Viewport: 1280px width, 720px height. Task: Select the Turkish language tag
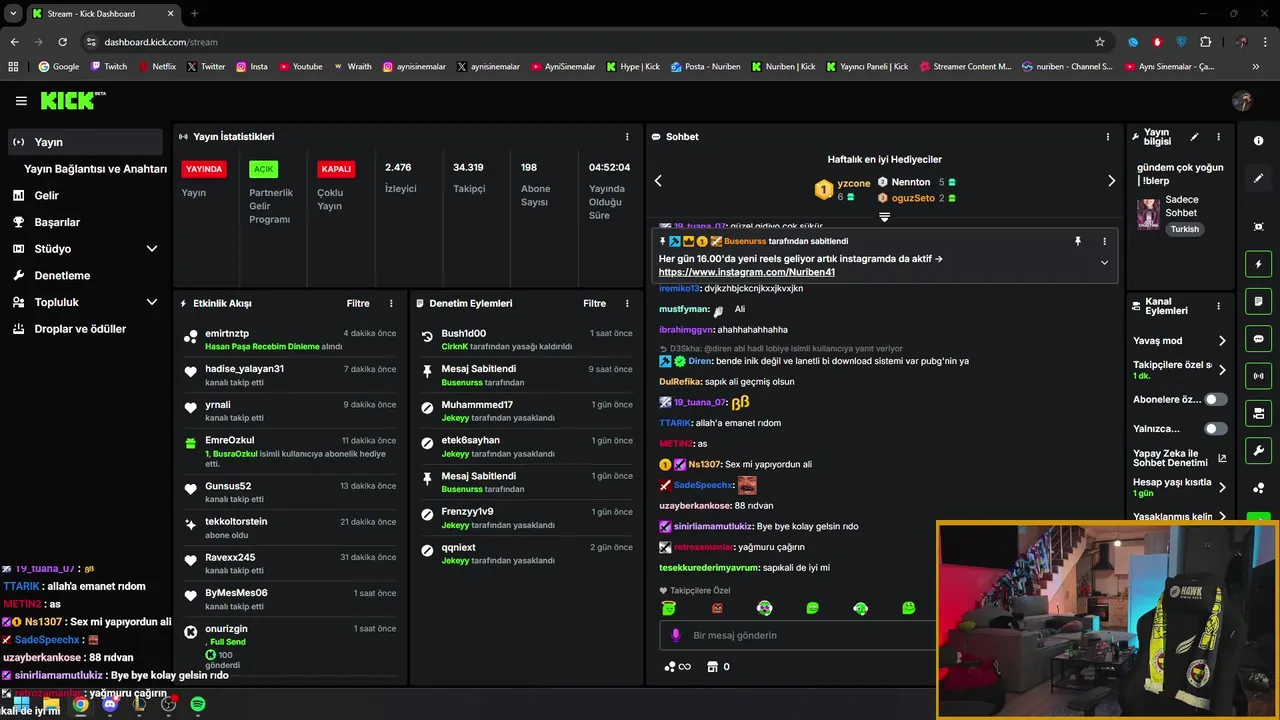(1184, 229)
